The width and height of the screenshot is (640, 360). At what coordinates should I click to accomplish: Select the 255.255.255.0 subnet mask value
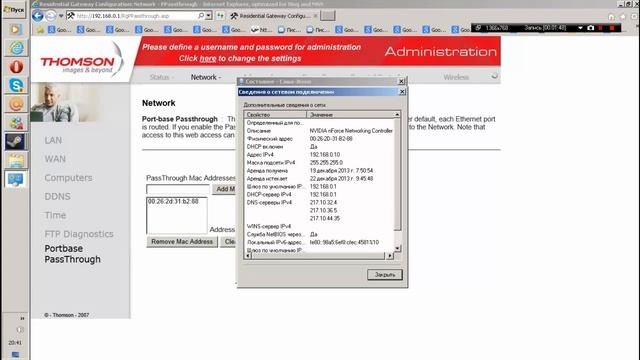pyautogui.click(x=326, y=162)
